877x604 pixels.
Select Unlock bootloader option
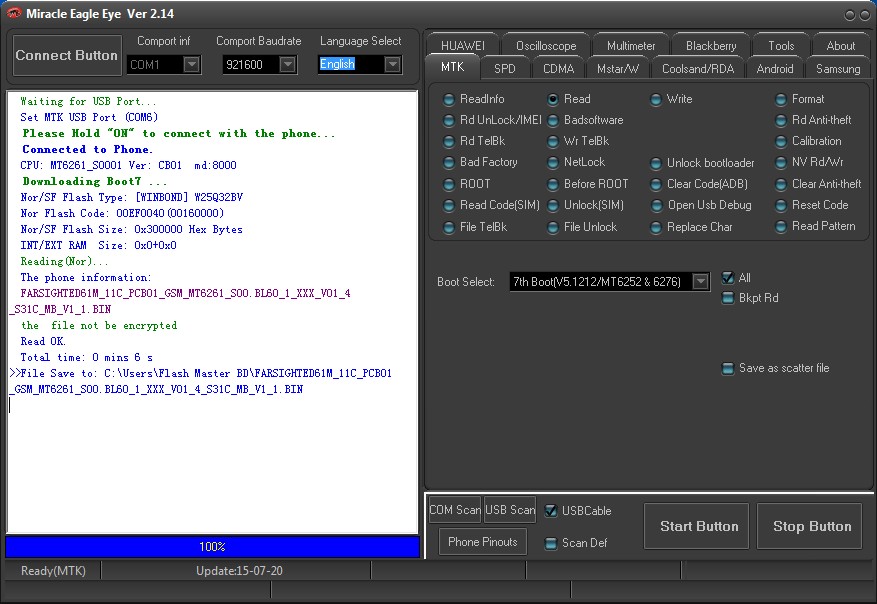pos(657,163)
